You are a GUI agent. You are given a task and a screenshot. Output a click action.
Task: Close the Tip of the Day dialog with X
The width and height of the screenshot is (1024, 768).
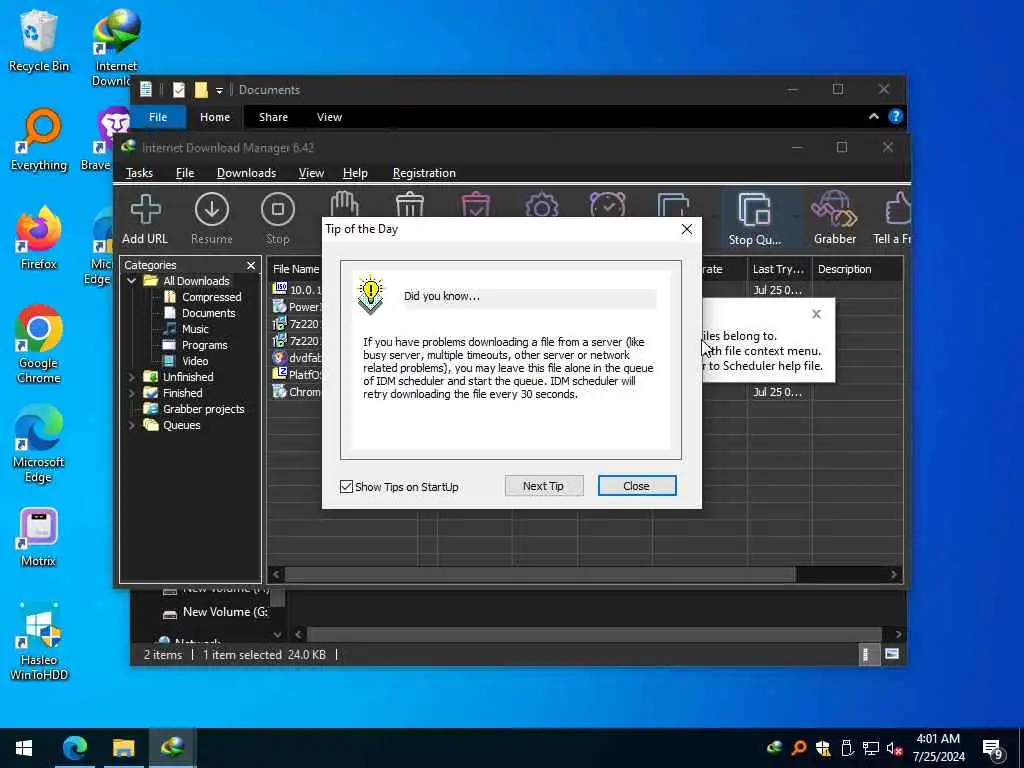coord(686,229)
